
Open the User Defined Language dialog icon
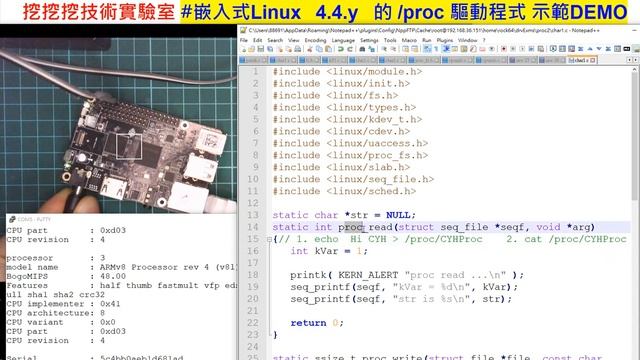(455, 49)
